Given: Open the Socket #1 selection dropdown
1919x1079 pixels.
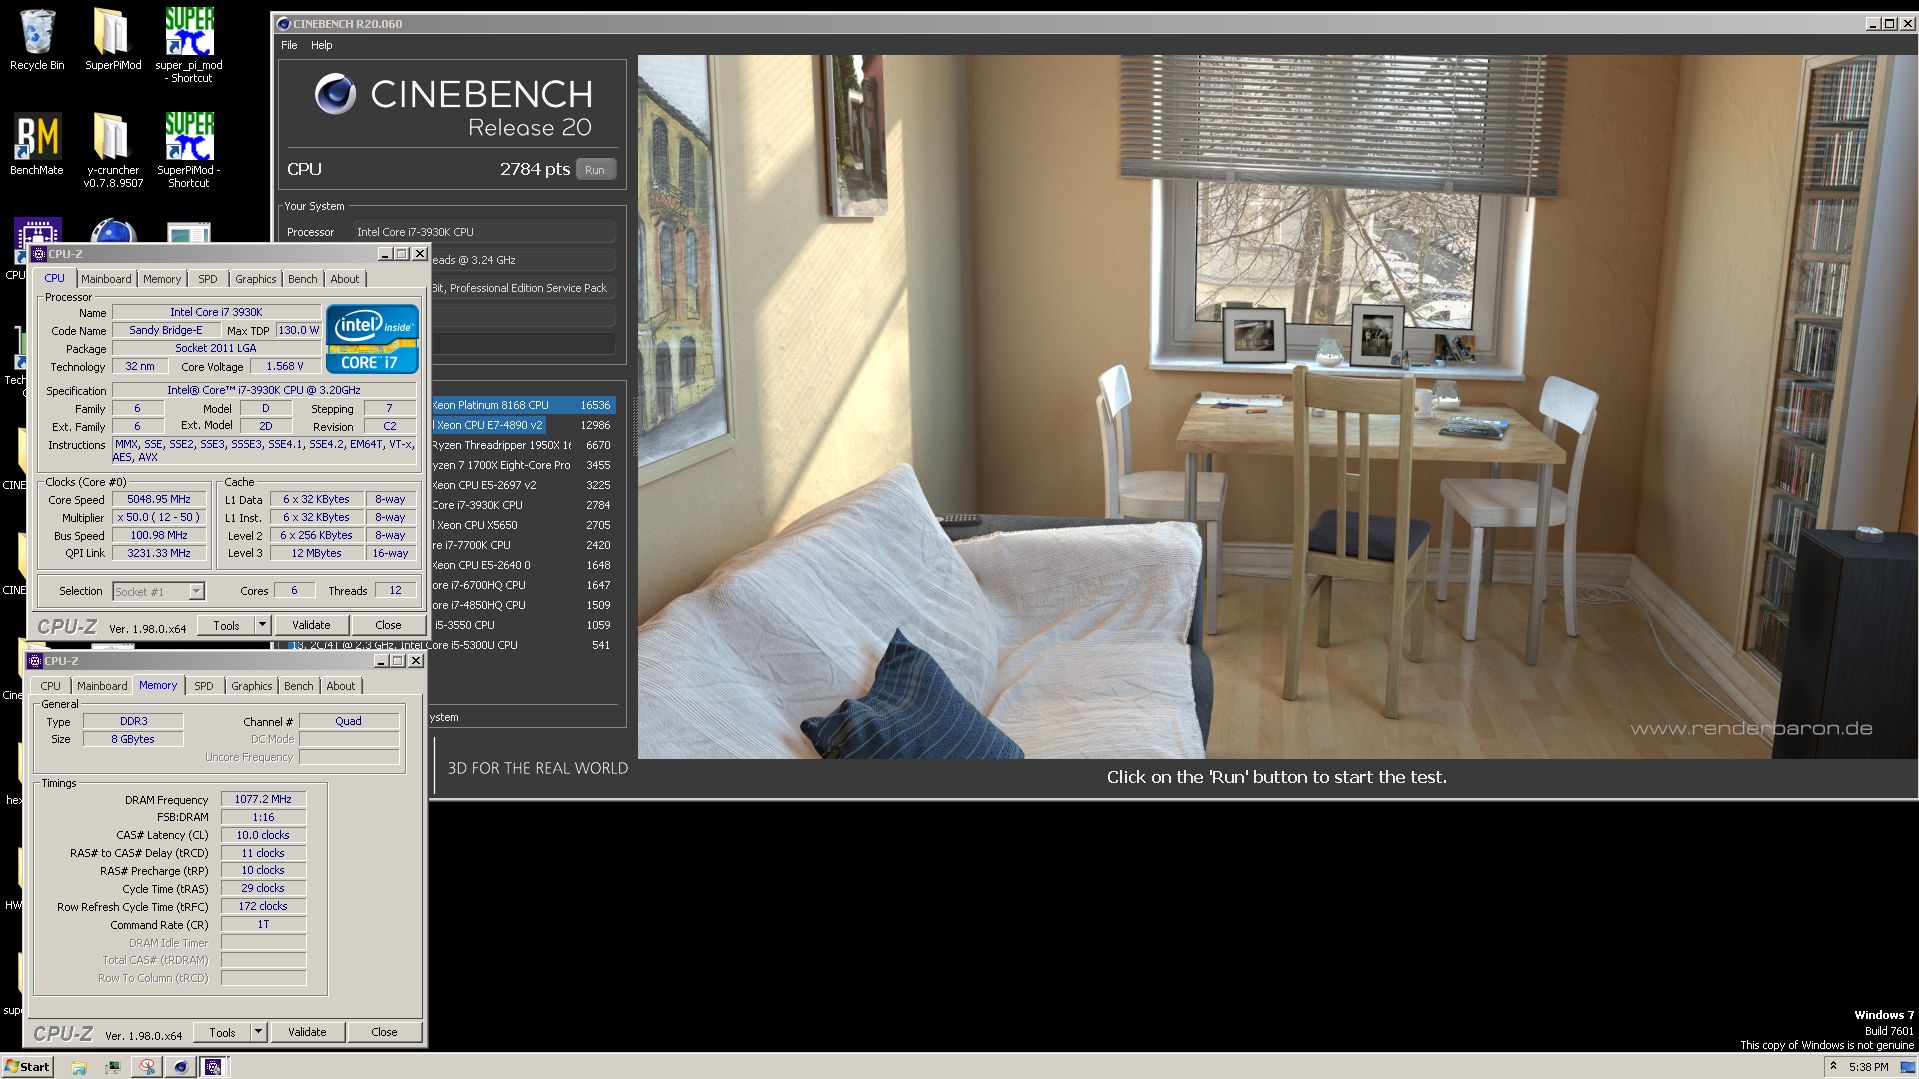Looking at the screenshot, I should tap(159, 592).
